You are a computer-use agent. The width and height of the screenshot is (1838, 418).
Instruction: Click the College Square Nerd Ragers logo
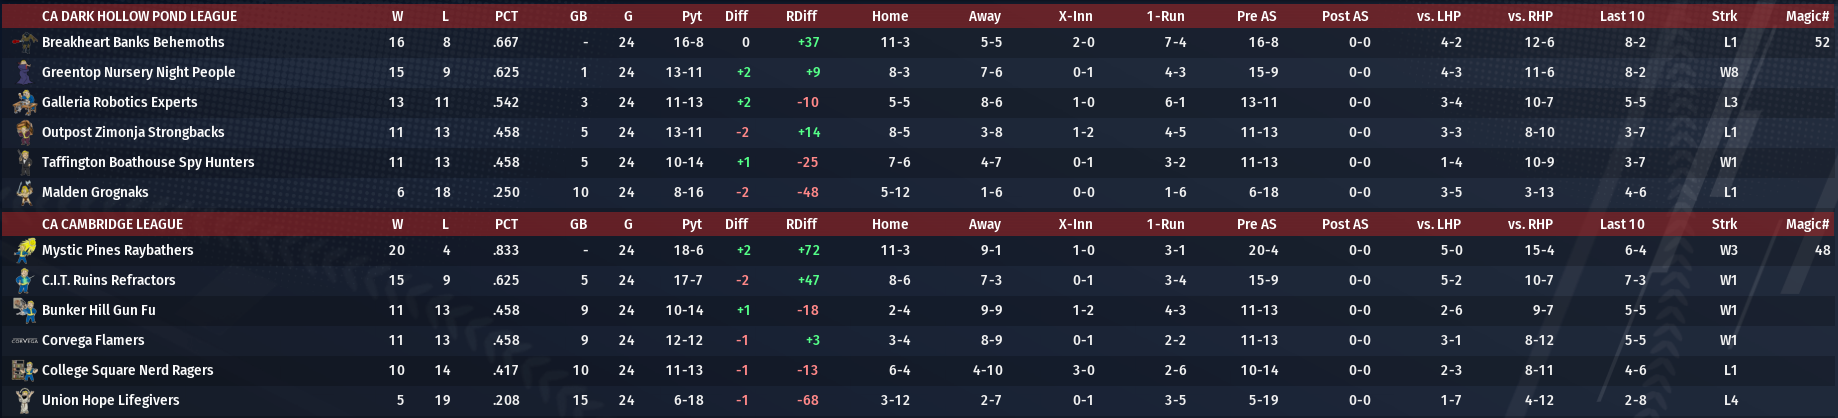click(24, 370)
